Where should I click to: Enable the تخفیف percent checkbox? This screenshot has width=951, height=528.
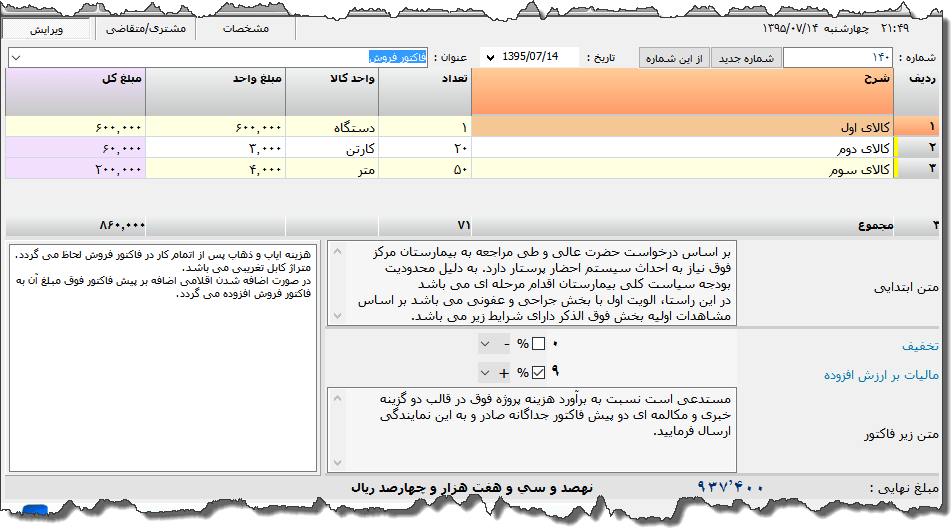click(x=538, y=344)
